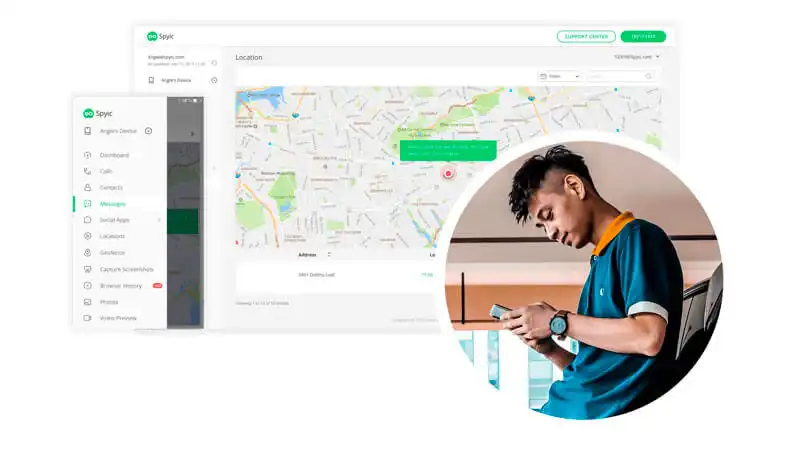
Task: Click the Capture Screenshots monitor icon
Action: tap(88, 269)
